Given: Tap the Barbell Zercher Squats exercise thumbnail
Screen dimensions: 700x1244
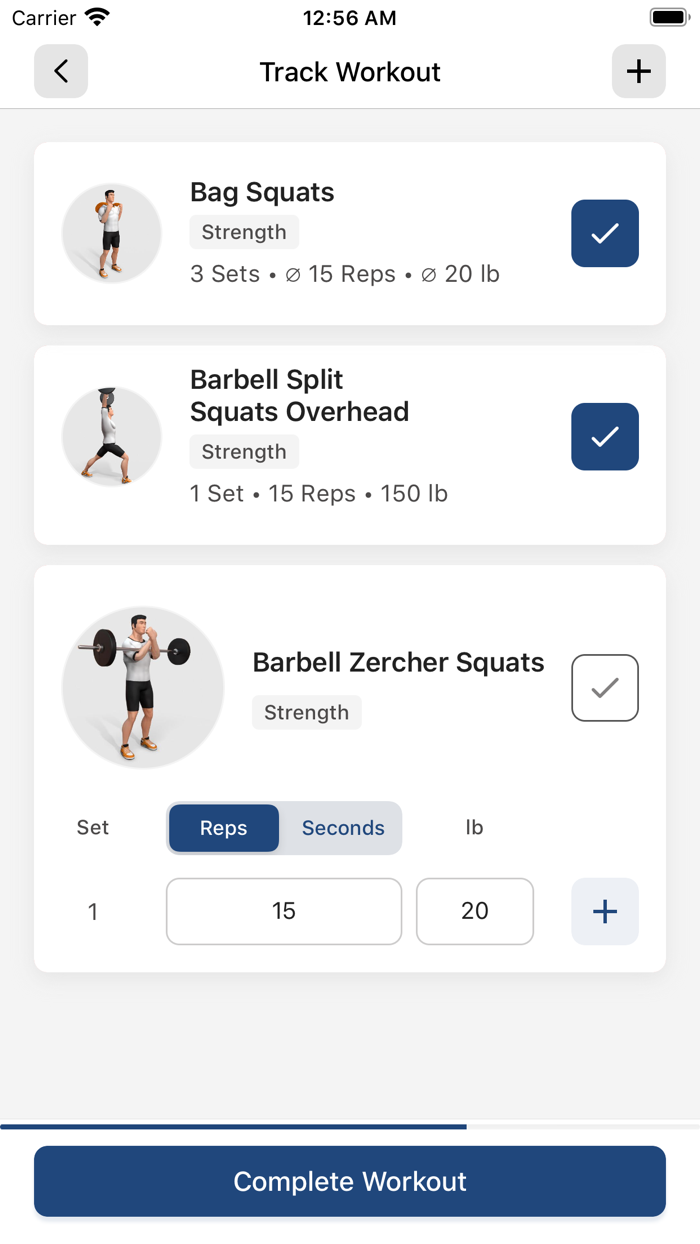Looking at the screenshot, I should coord(143,688).
